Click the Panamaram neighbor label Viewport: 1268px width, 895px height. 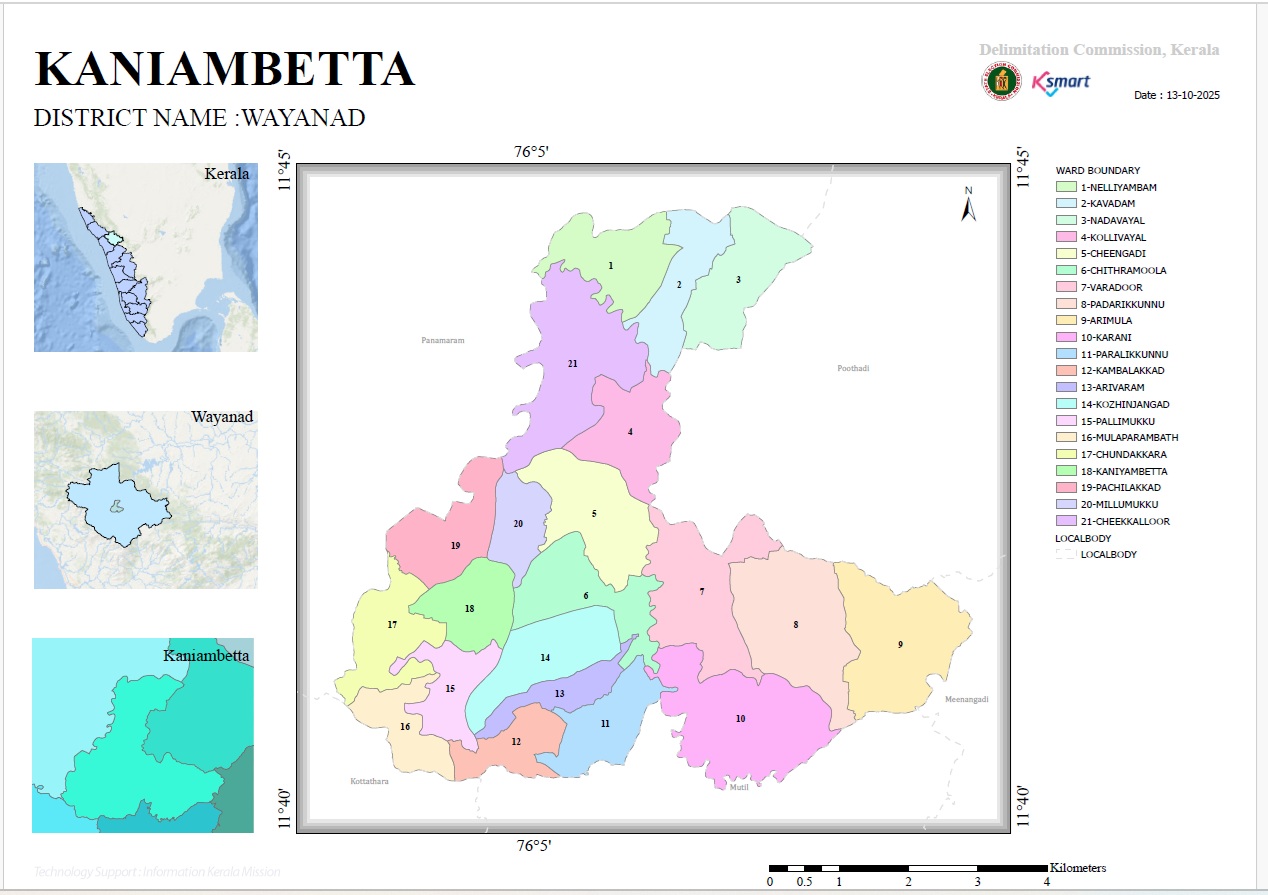click(441, 341)
